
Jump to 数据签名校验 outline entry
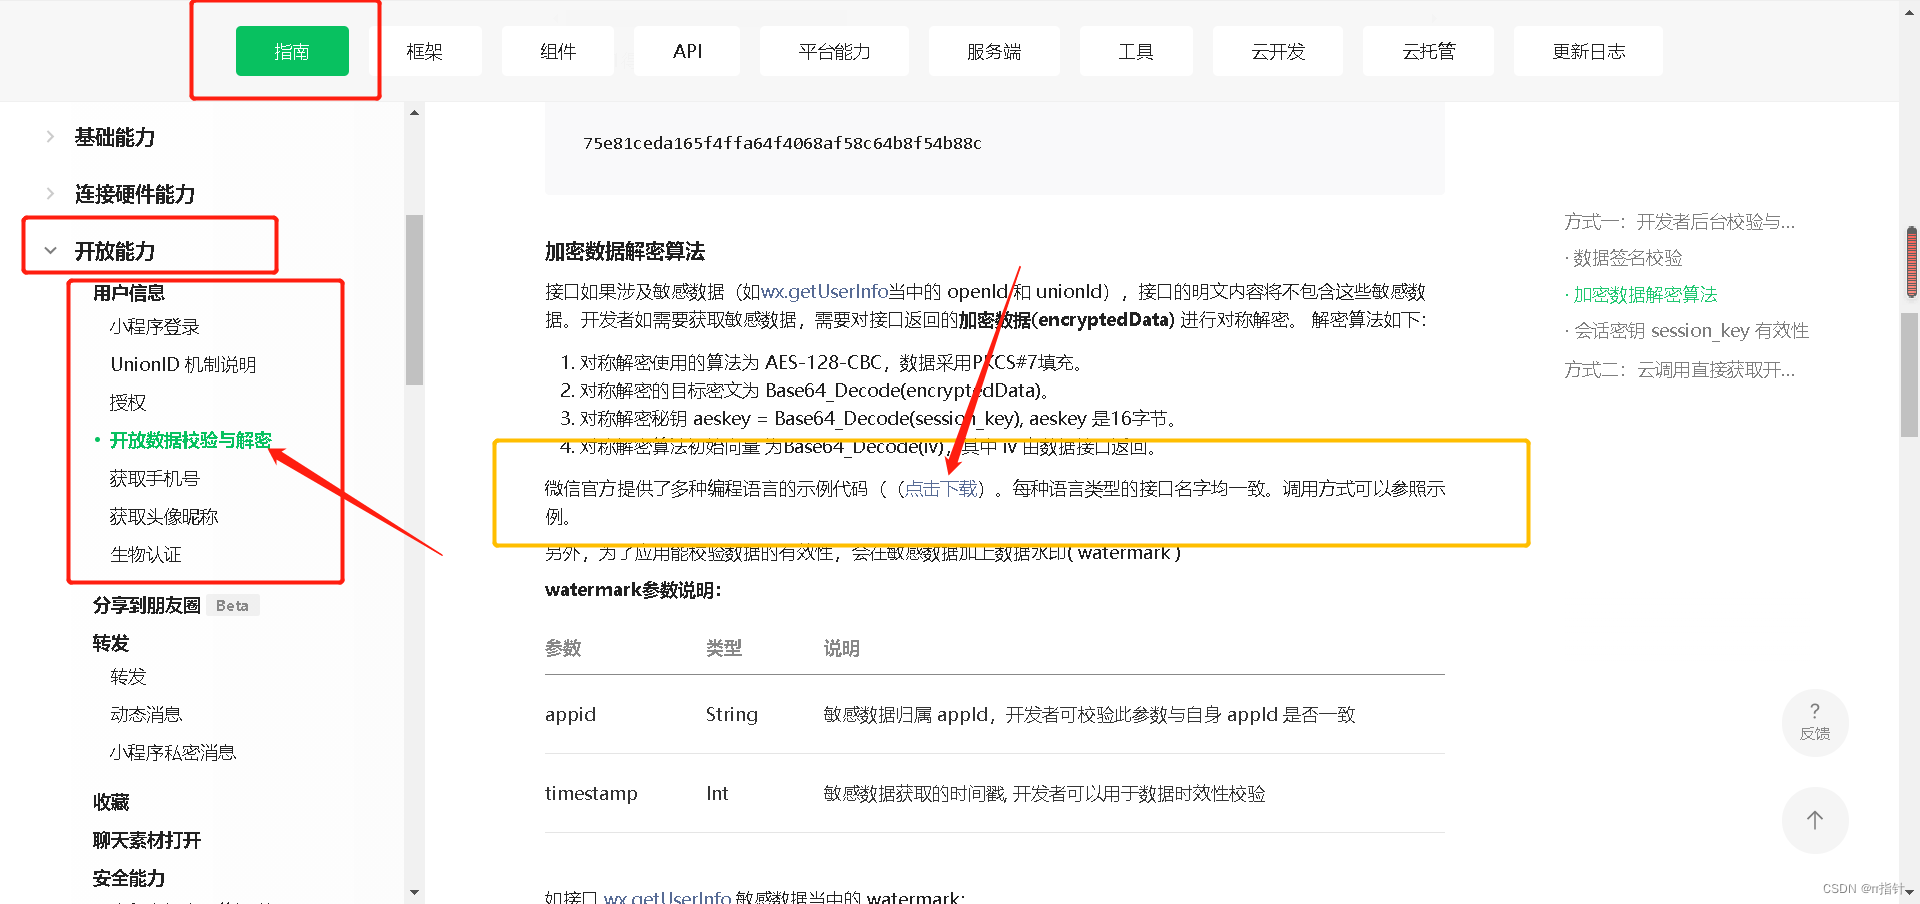tap(1627, 258)
